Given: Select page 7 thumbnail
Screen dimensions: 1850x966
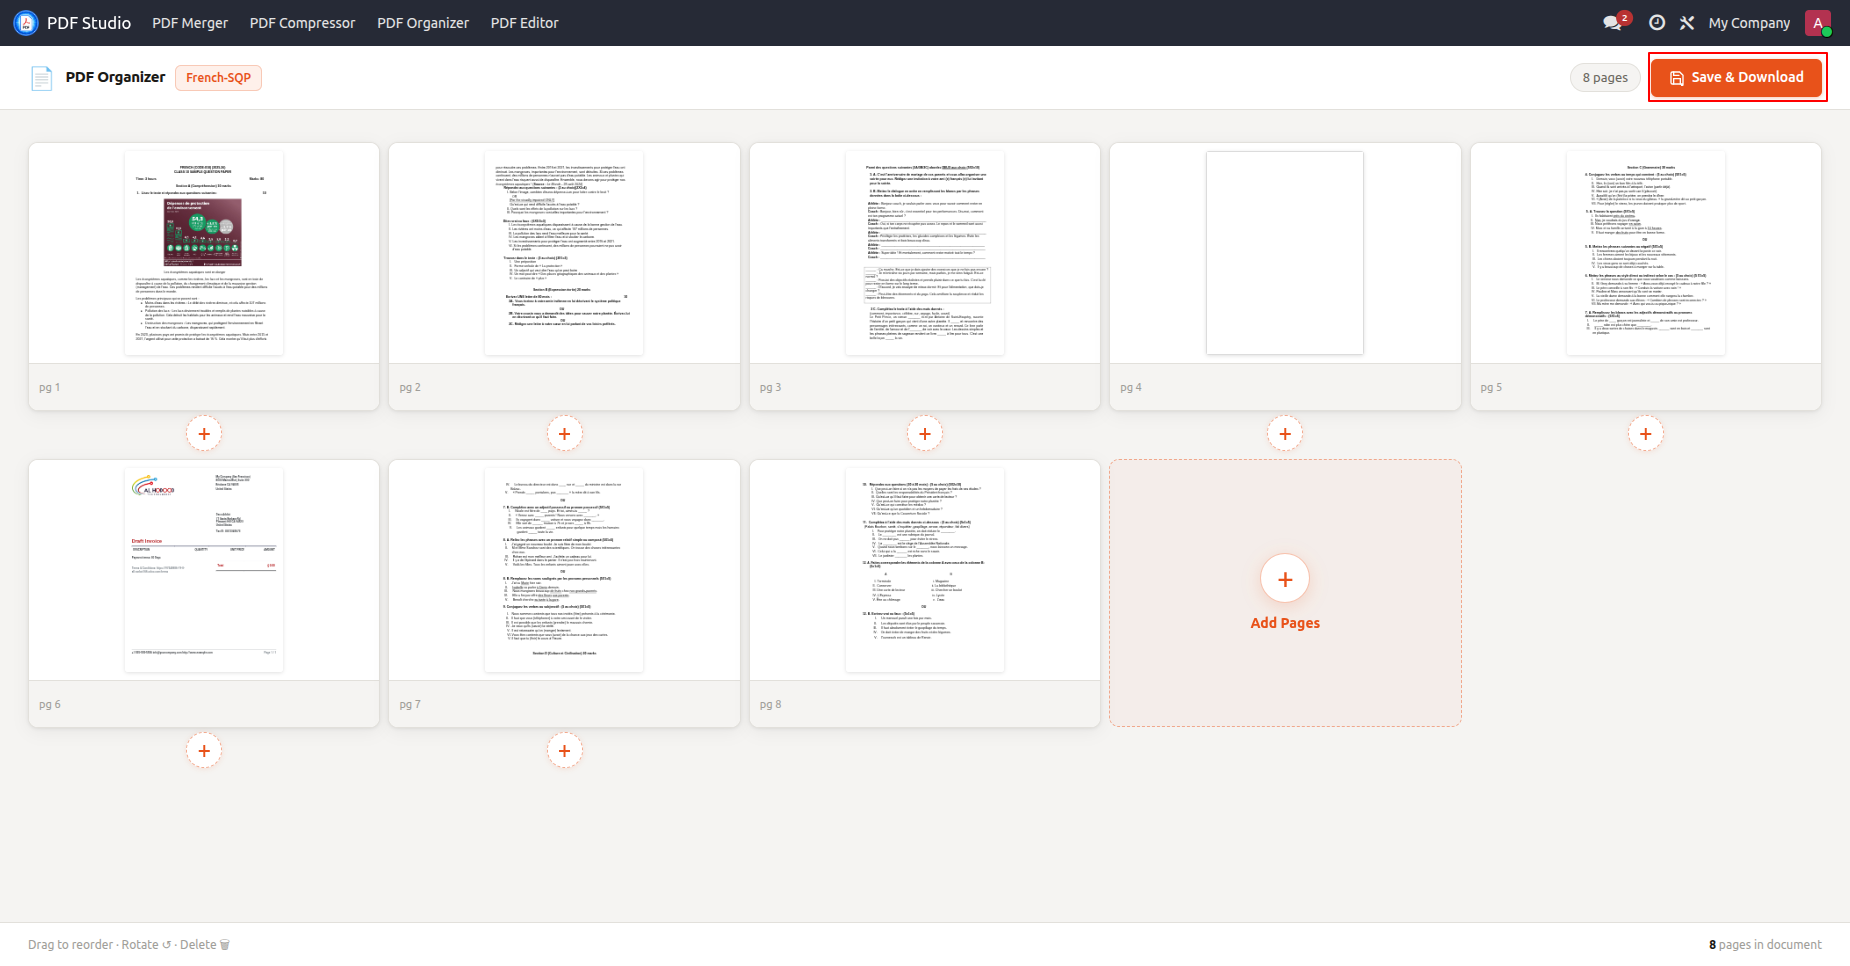Looking at the screenshot, I should [564, 570].
